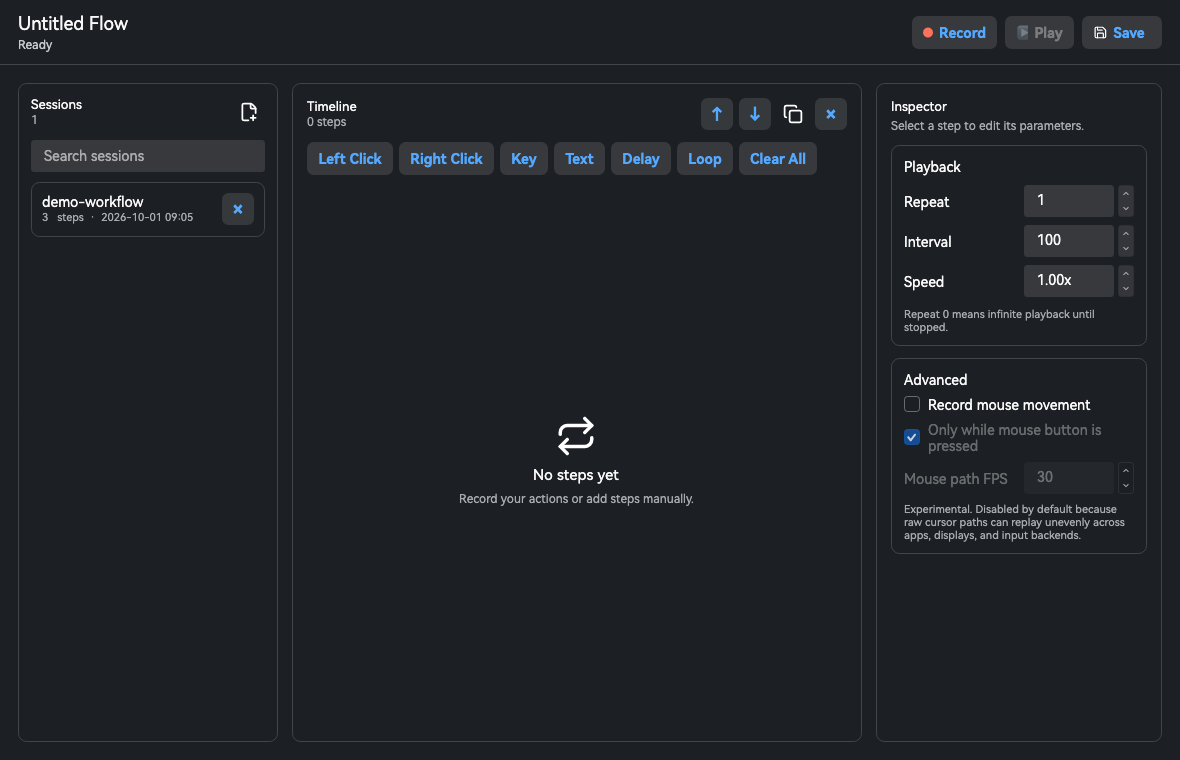Increase the Speed with the up arrow
Image resolution: width=1180 pixels, height=760 pixels.
pyautogui.click(x=1126, y=273)
